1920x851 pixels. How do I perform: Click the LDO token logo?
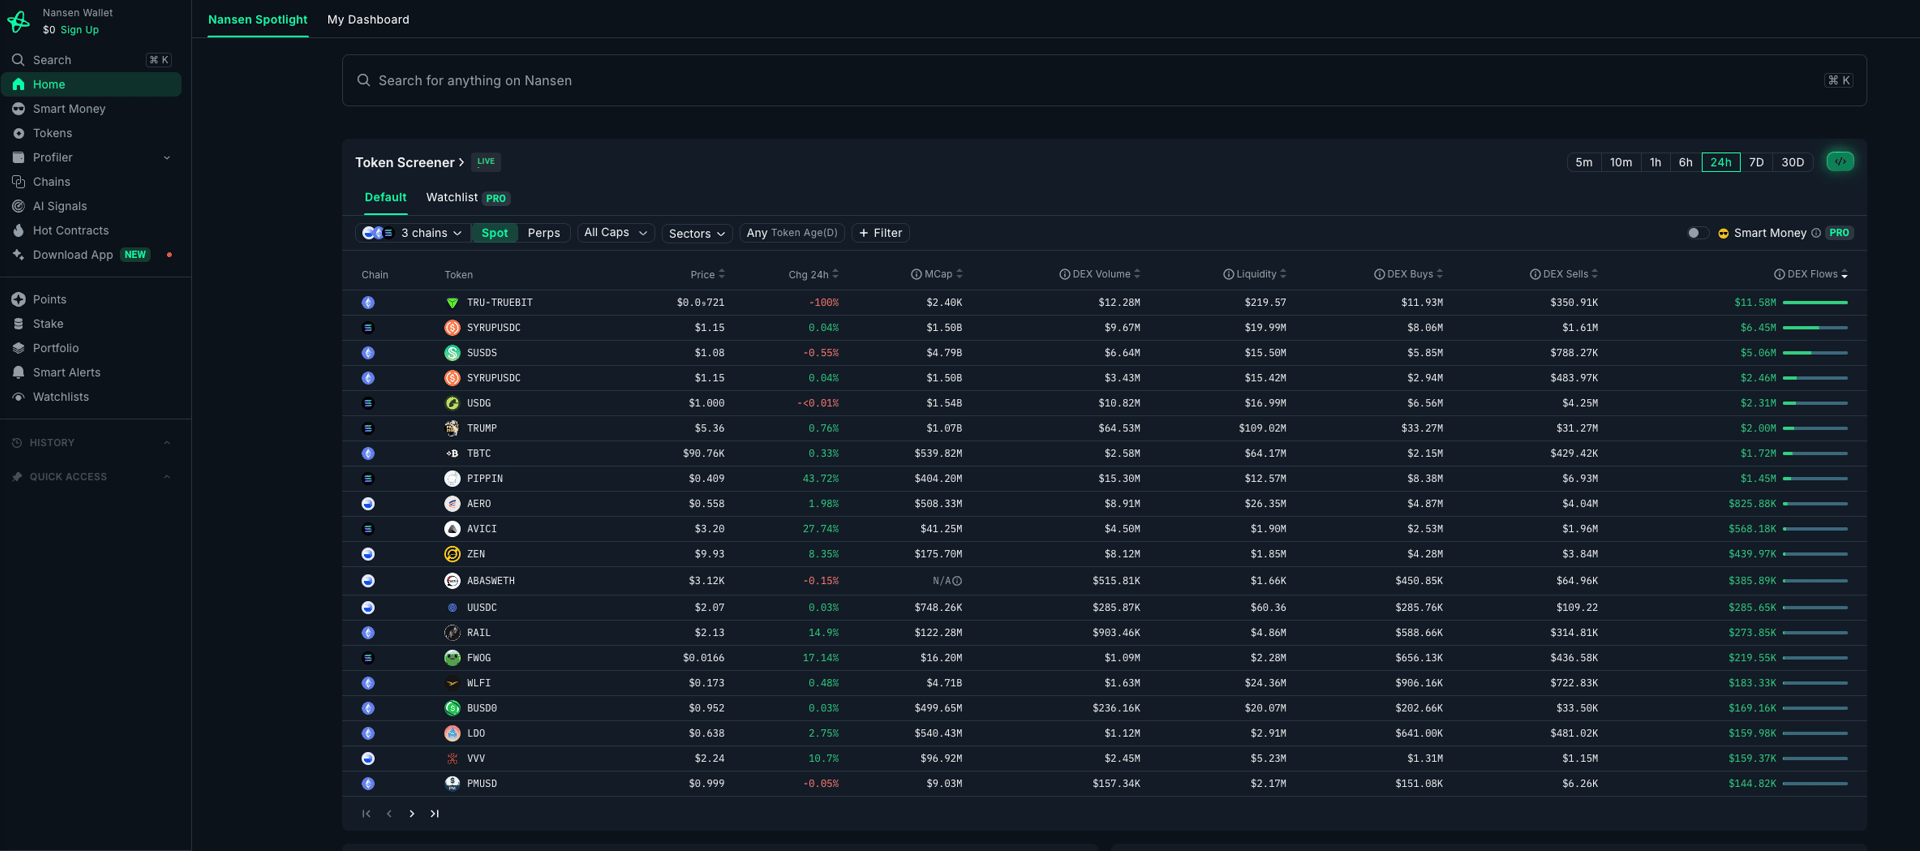(x=452, y=733)
